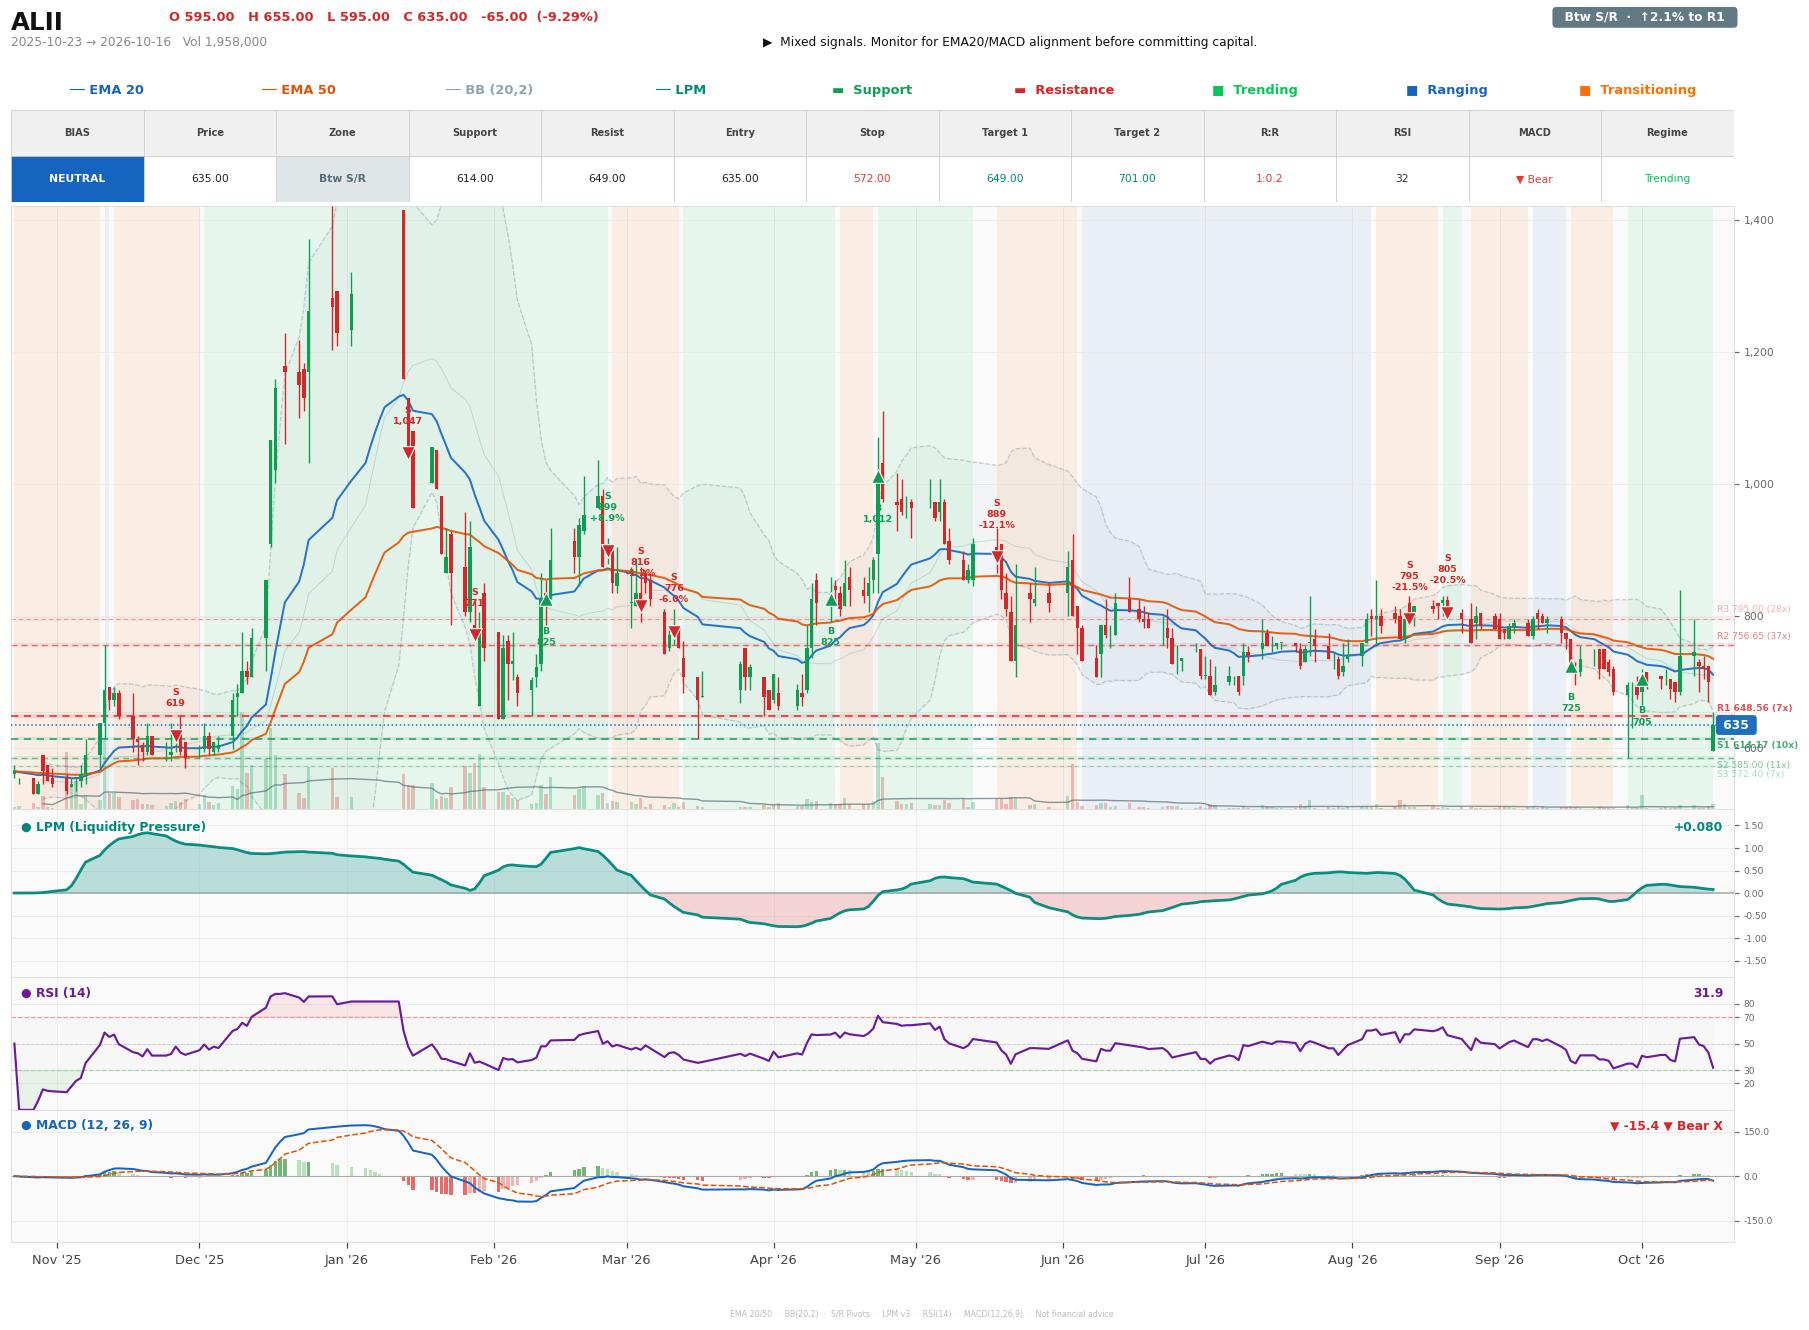This screenshot has width=1809, height=1330.
Task: Click the Target 2 column header
Action: (x=1137, y=133)
